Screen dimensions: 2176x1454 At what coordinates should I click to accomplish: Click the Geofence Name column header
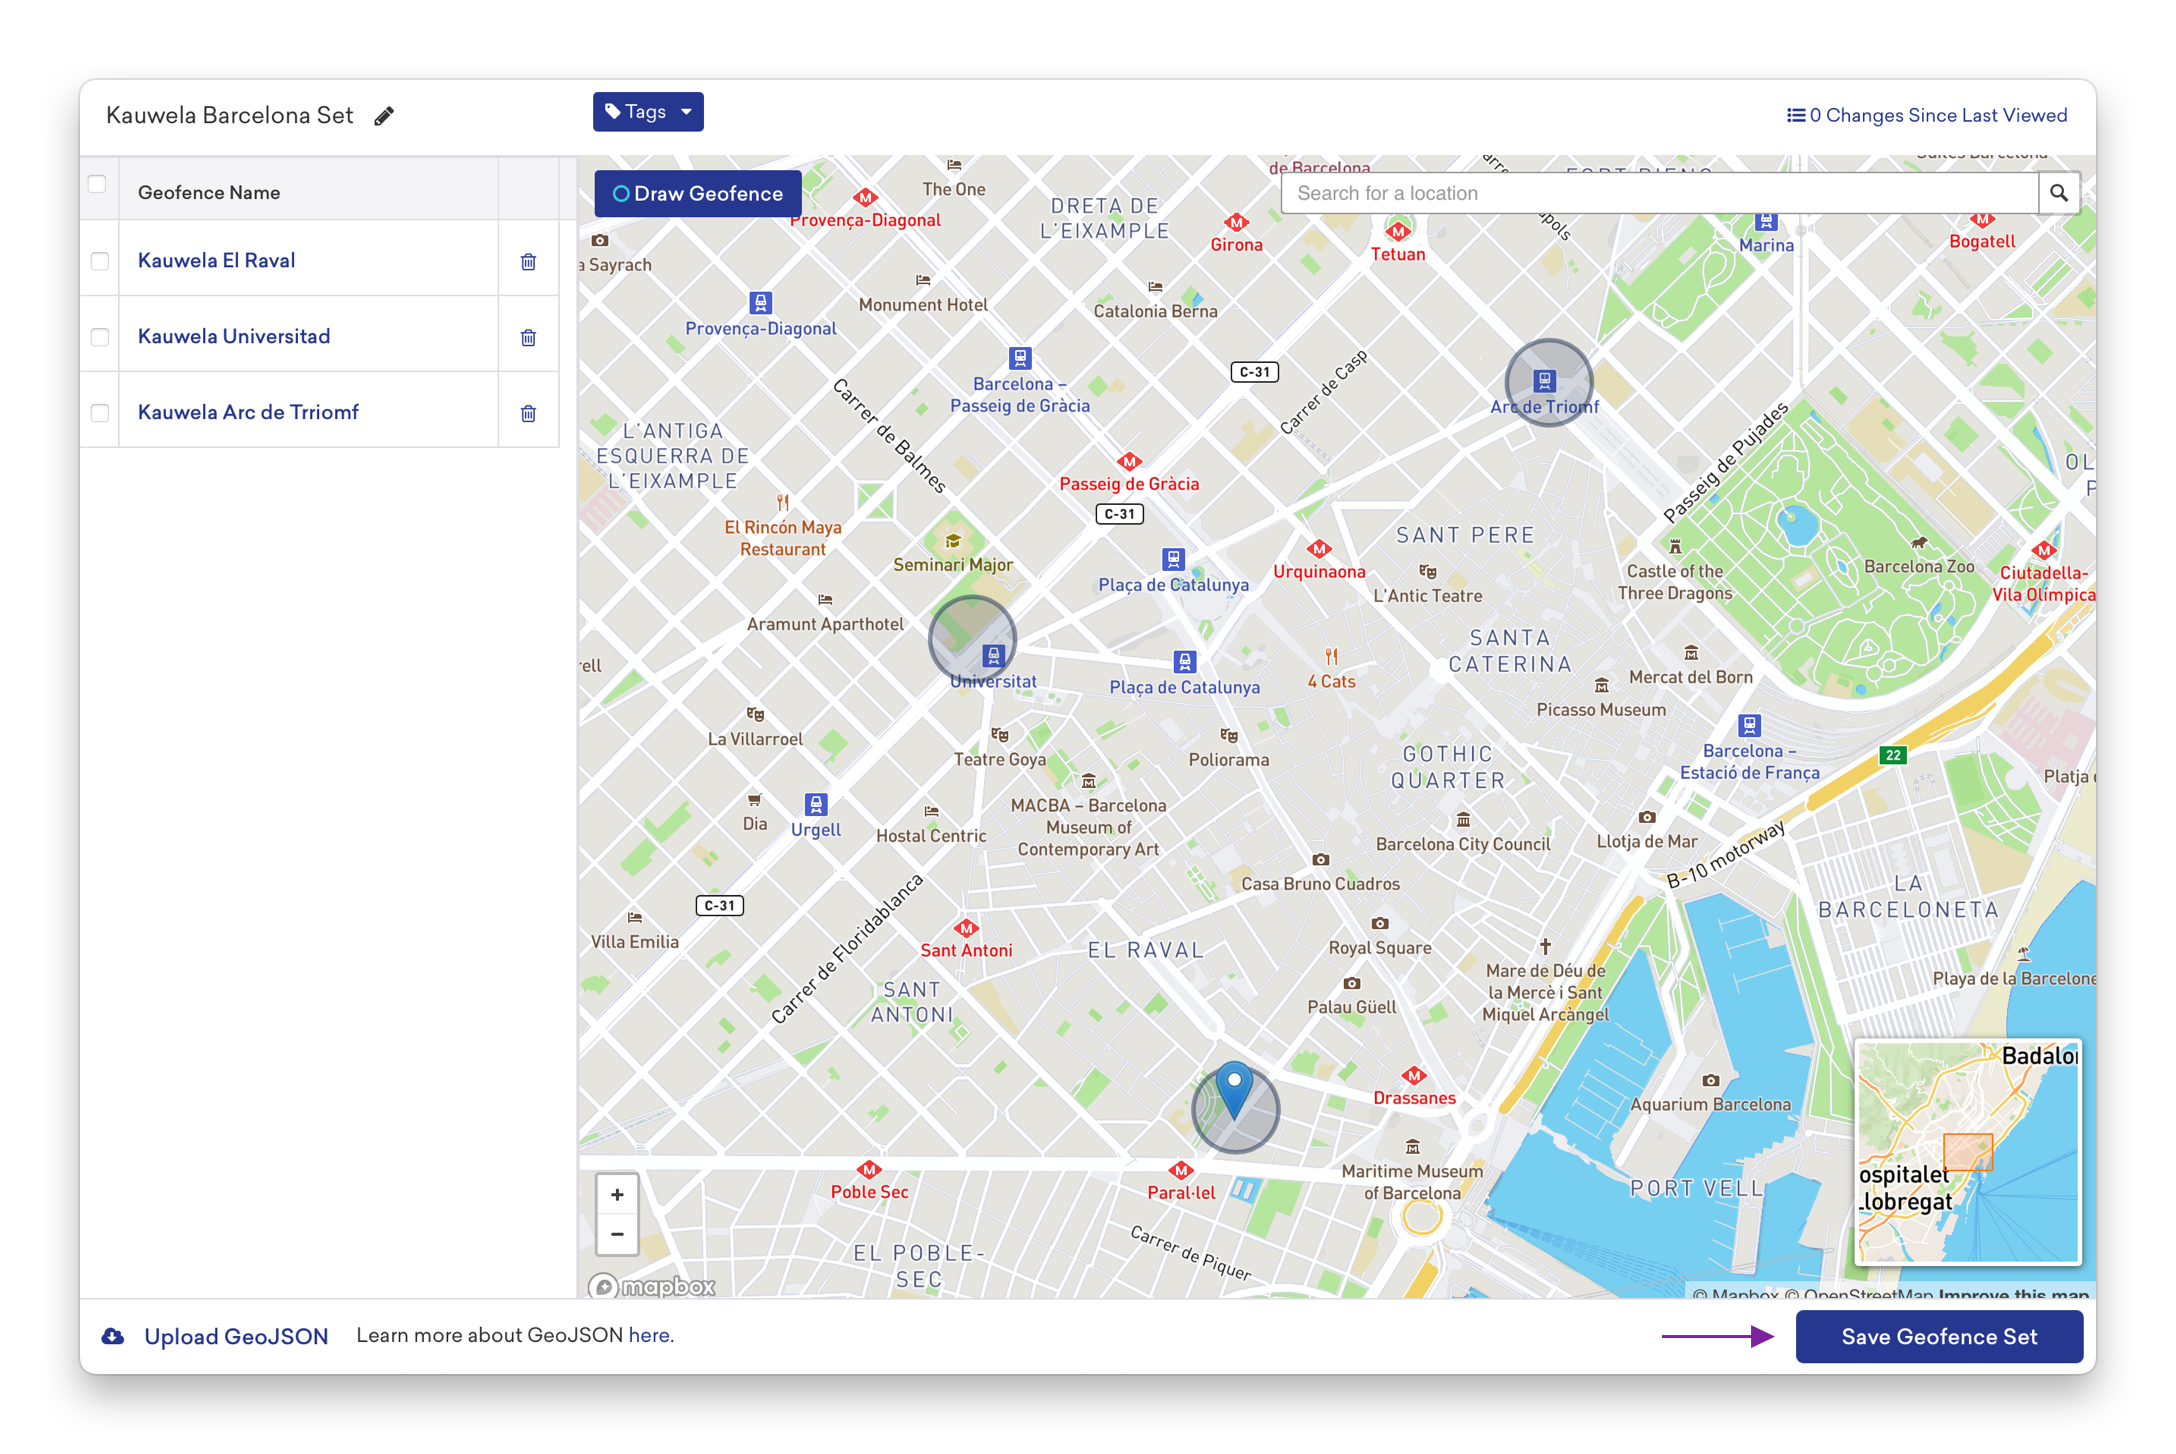tap(209, 193)
